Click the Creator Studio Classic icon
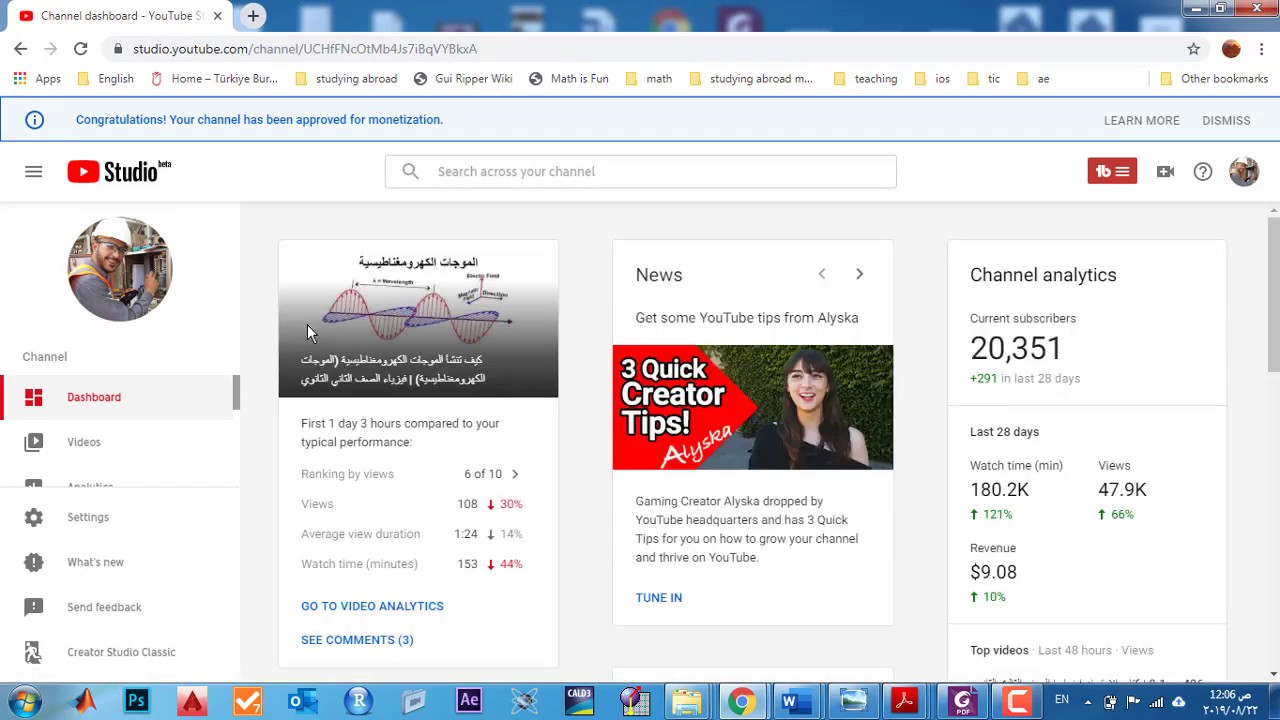The width and height of the screenshot is (1280, 720). [x=34, y=652]
